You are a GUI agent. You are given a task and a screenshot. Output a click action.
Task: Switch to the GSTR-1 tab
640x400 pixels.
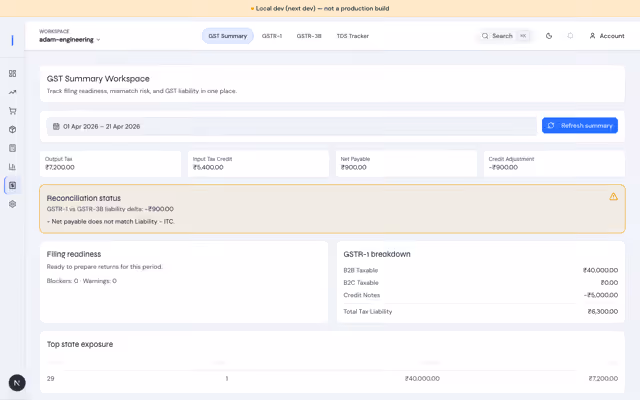click(272, 36)
